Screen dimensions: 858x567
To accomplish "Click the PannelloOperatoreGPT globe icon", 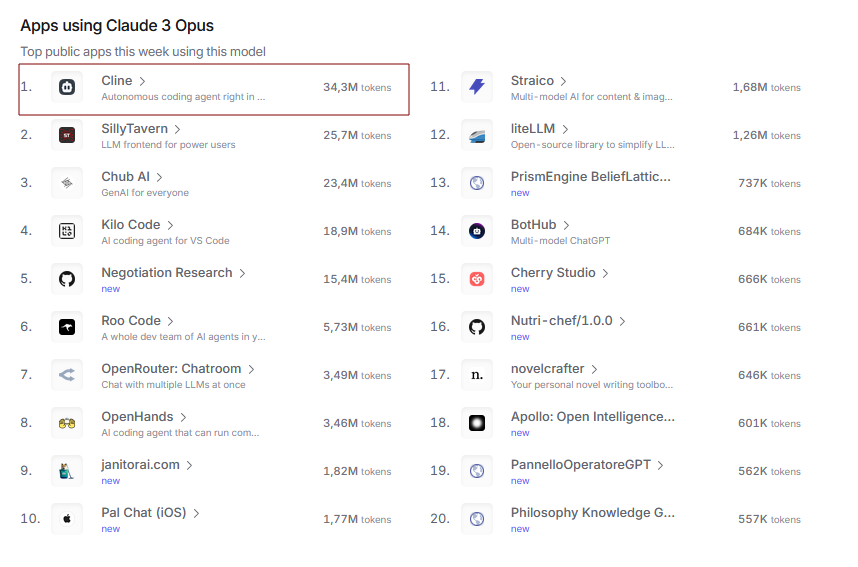I will point(477,471).
